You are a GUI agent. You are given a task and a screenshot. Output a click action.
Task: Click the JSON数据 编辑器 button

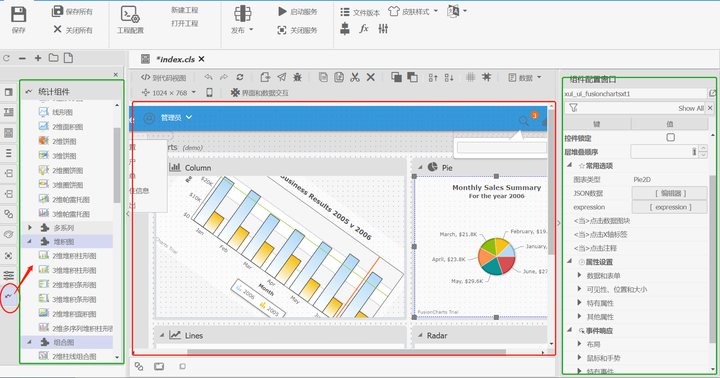[x=670, y=193]
